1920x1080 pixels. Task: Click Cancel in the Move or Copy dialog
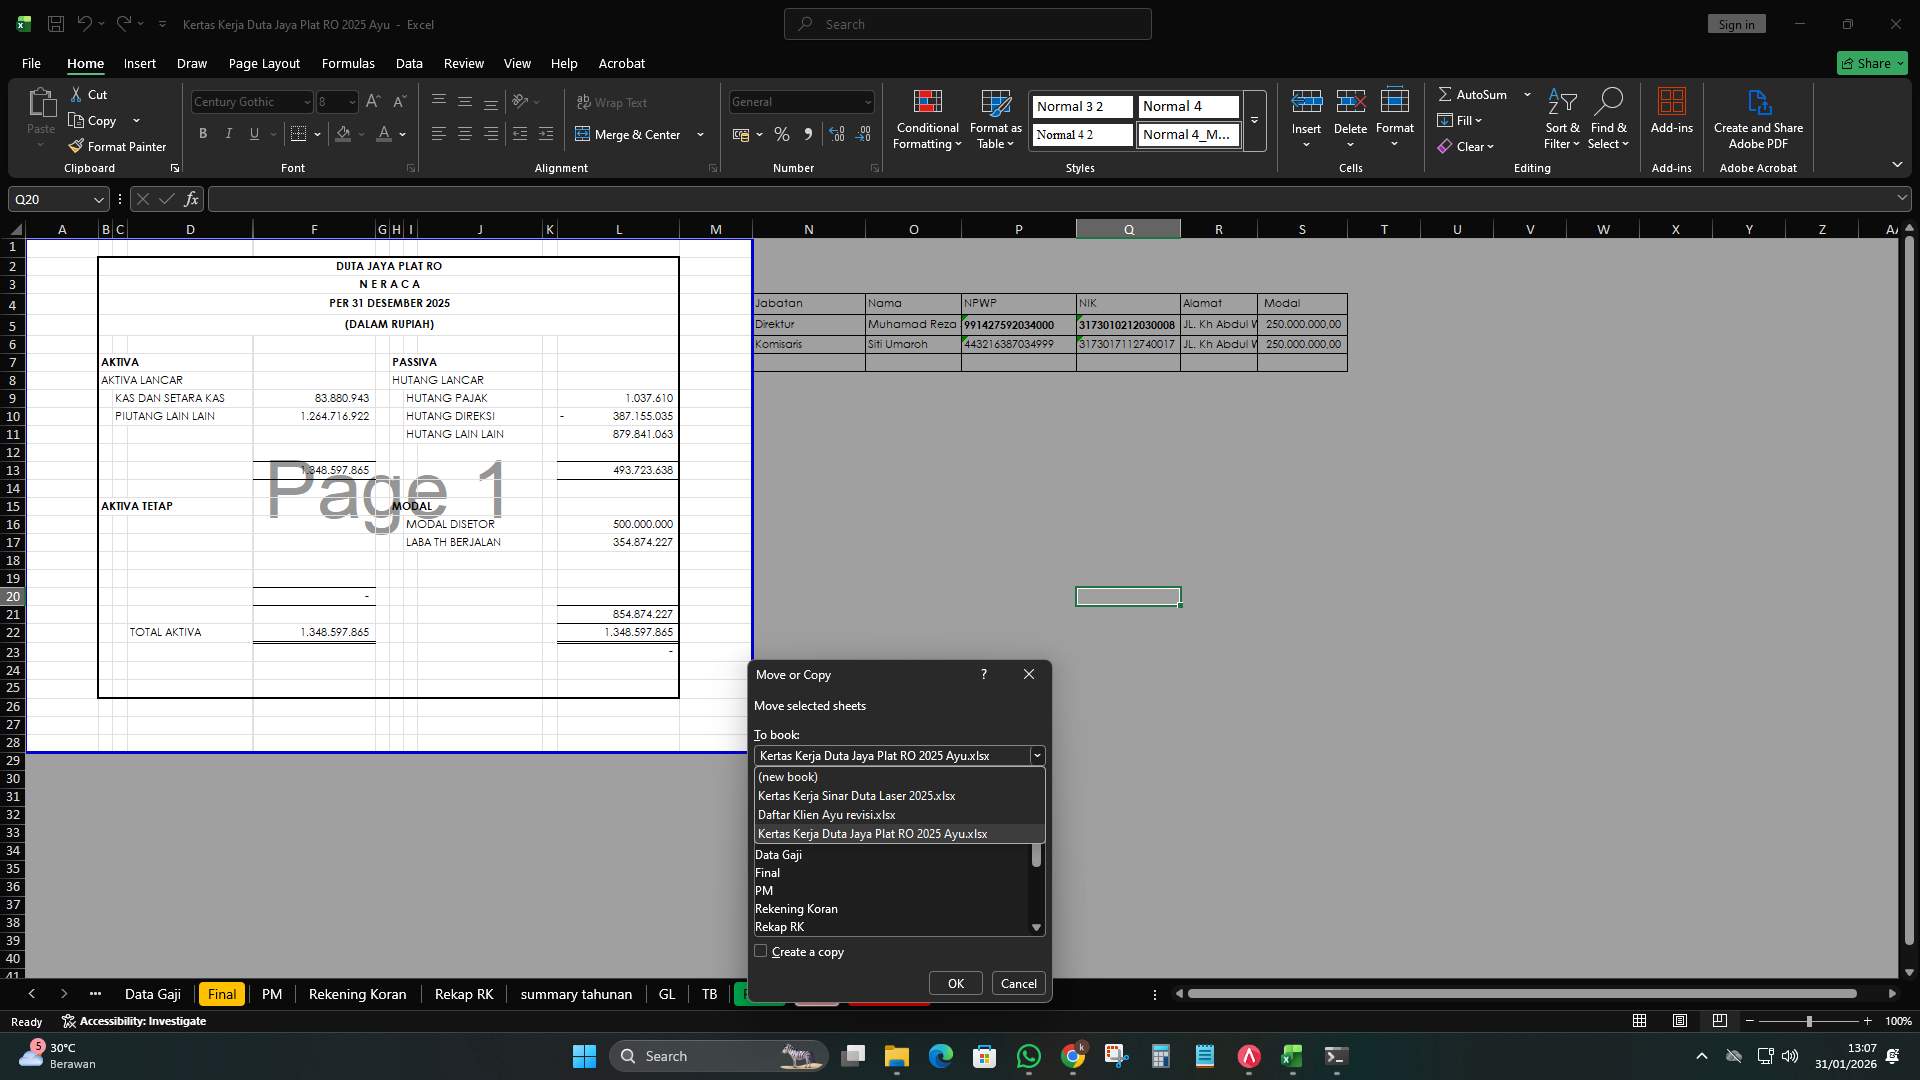point(1017,983)
